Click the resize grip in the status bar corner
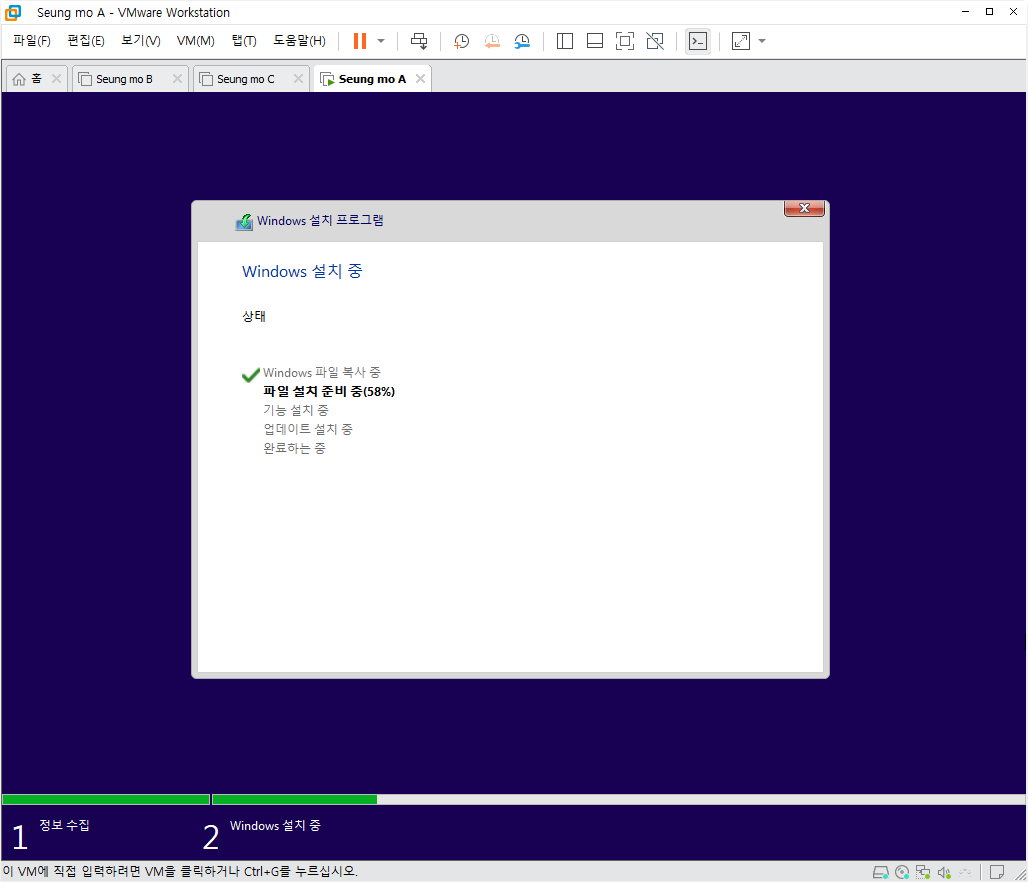1028x882 pixels. click(1021, 875)
